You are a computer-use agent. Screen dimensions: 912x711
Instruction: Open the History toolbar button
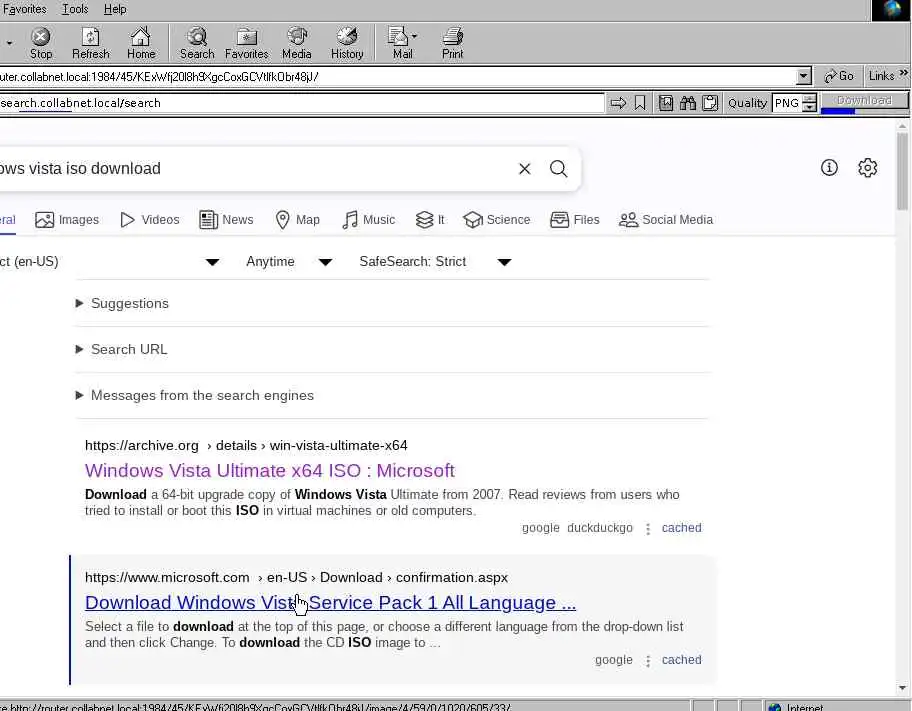[347, 44]
